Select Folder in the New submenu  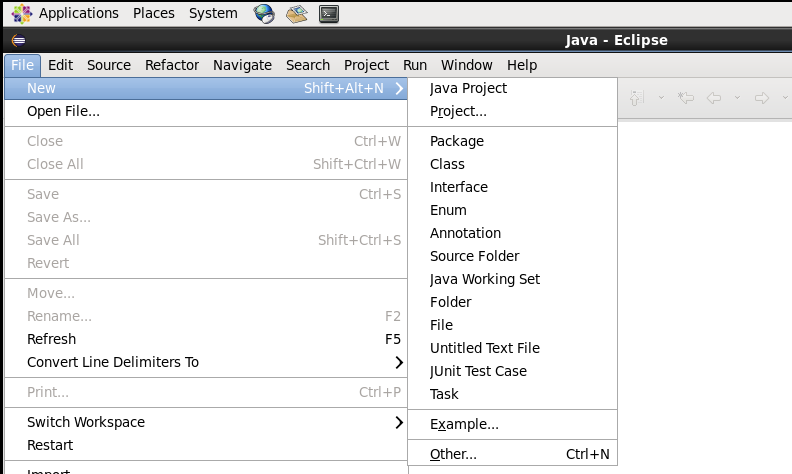click(x=513, y=302)
